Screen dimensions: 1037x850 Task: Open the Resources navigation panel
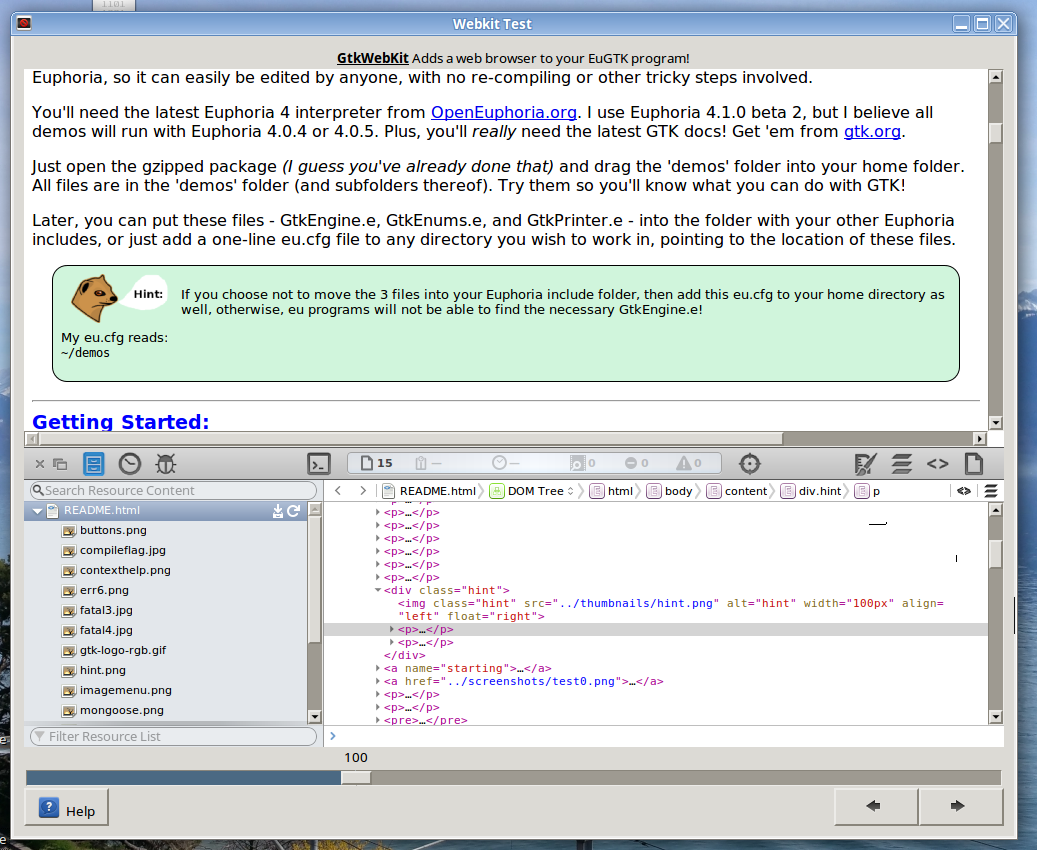click(x=93, y=463)
